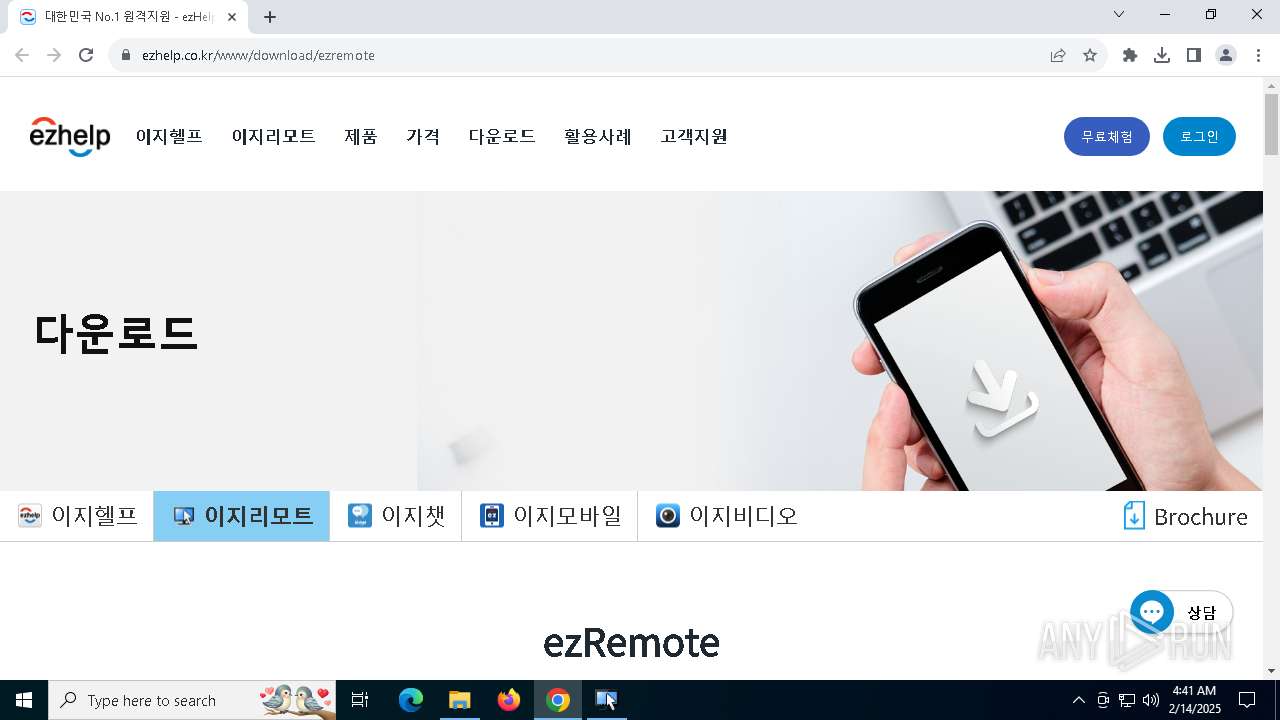Image resolution: width=1280 pixels, height=720 pixels.
Task: Click the 무료체험 button
Action: coord(1107,137)
